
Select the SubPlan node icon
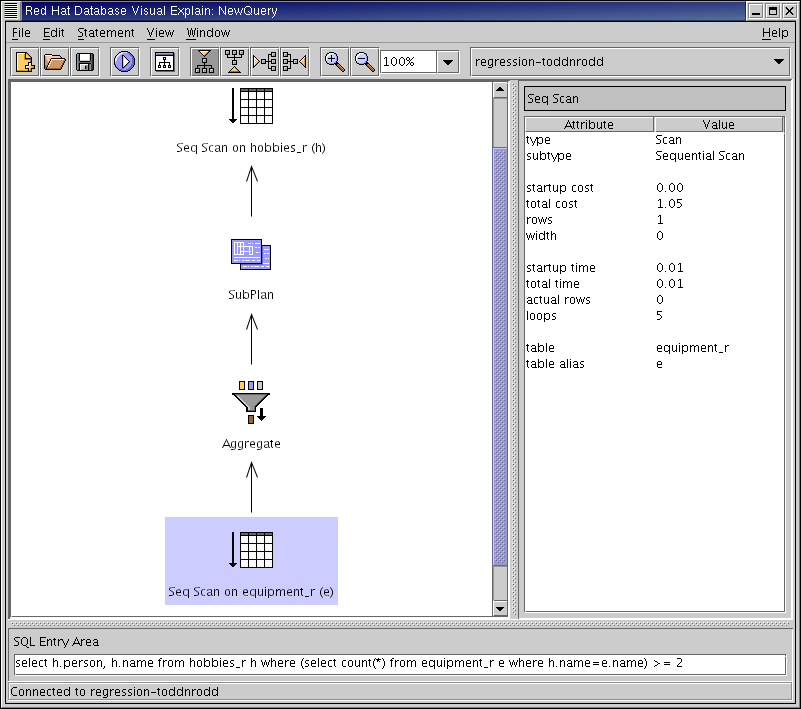point(251,254)
